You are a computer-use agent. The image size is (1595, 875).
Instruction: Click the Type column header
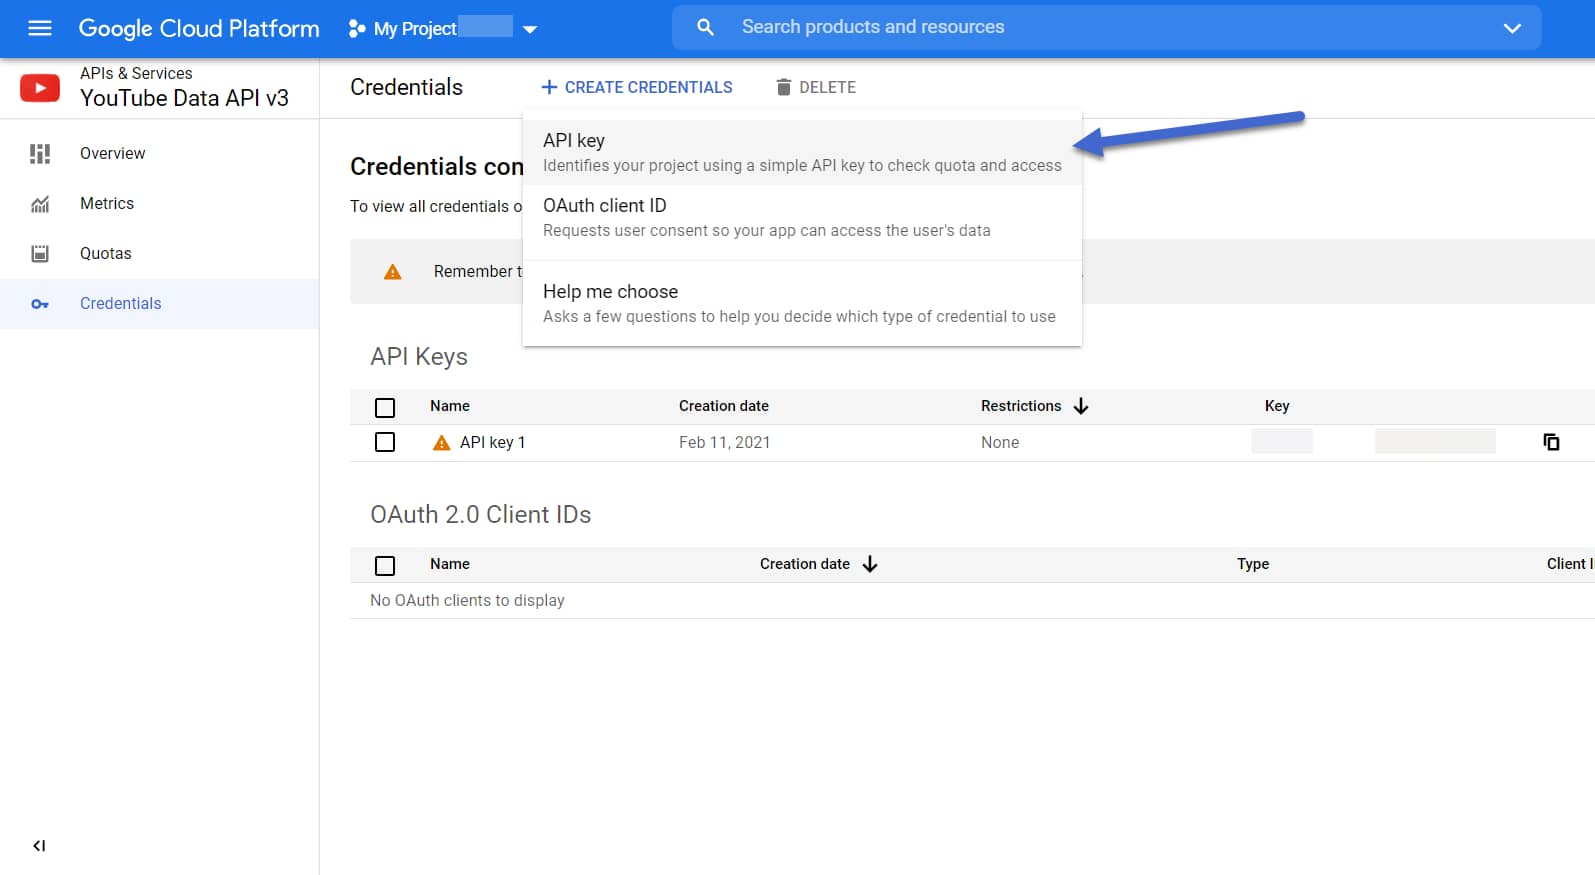[1253, 564]
